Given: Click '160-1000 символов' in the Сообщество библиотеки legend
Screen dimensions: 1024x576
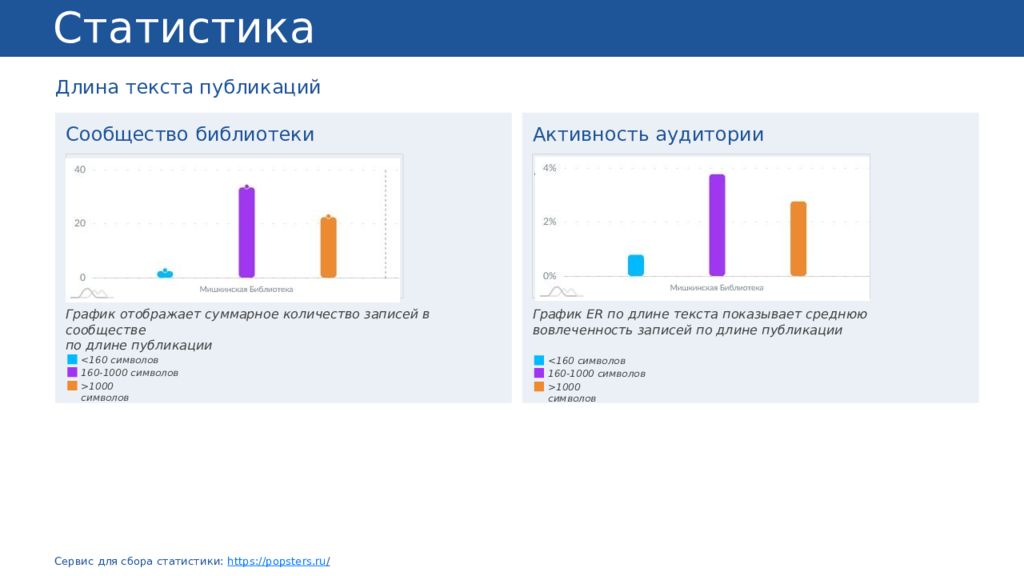Looking at the screenshot, I should click(x=129, y=373).
